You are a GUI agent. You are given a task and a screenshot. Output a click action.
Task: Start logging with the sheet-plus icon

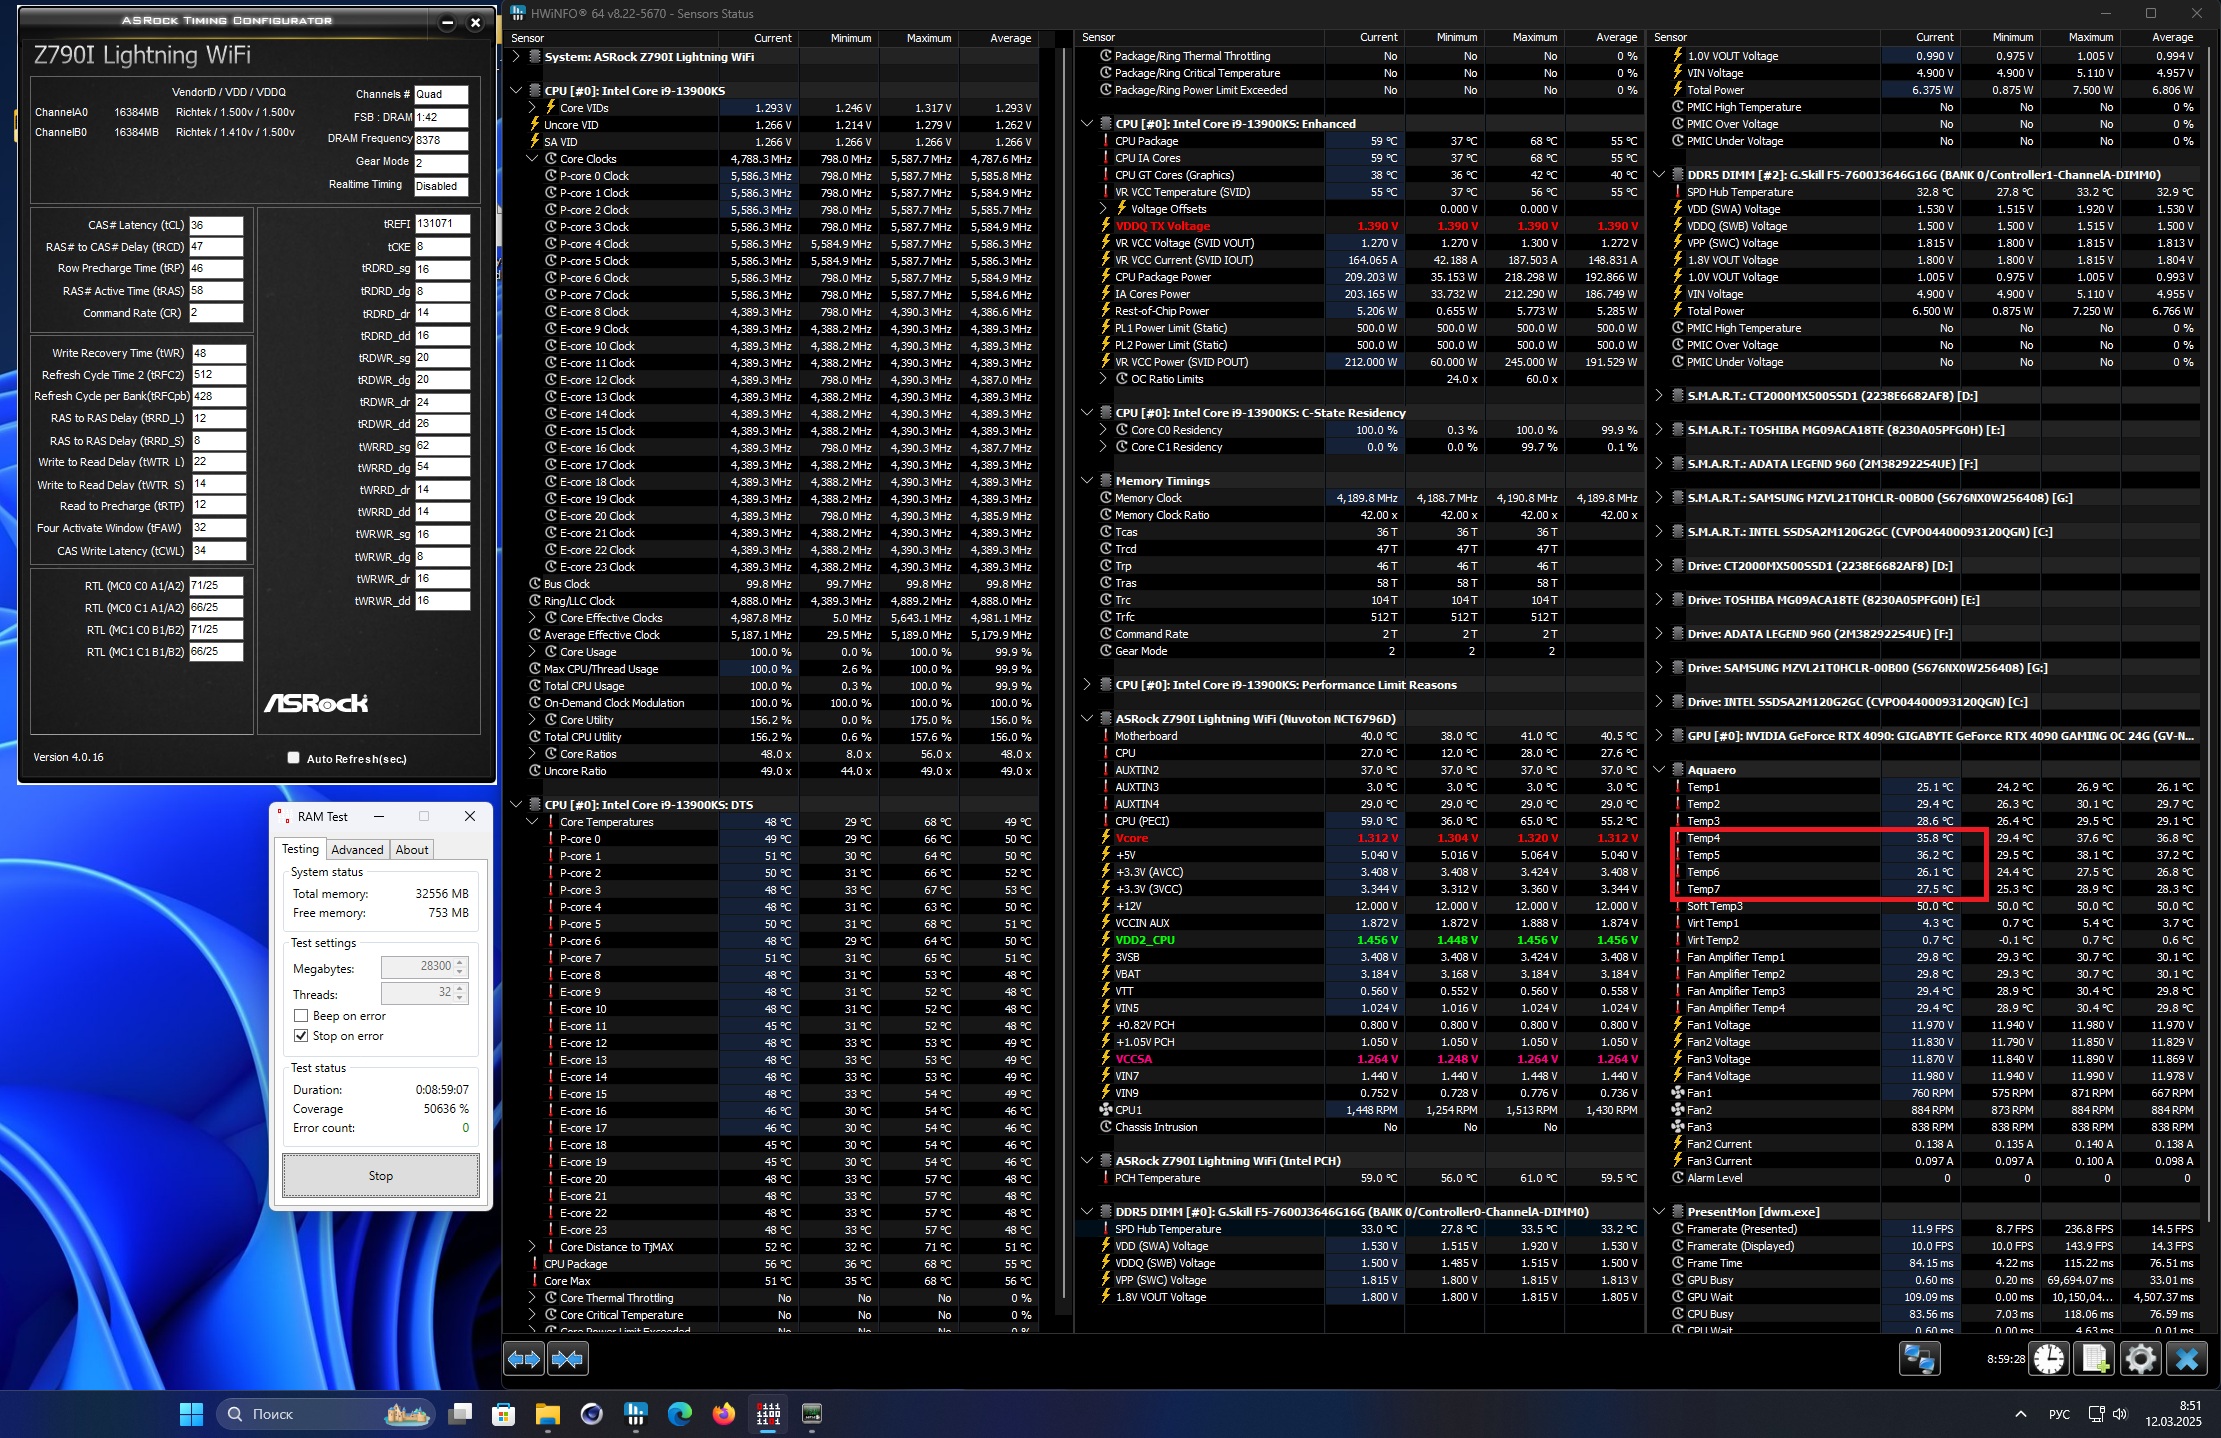2093,1359
